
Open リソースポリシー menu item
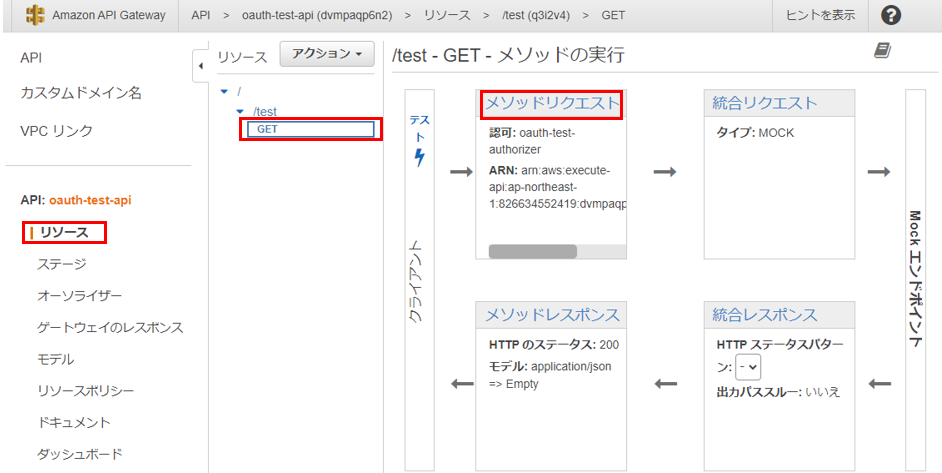coord(85,391)
